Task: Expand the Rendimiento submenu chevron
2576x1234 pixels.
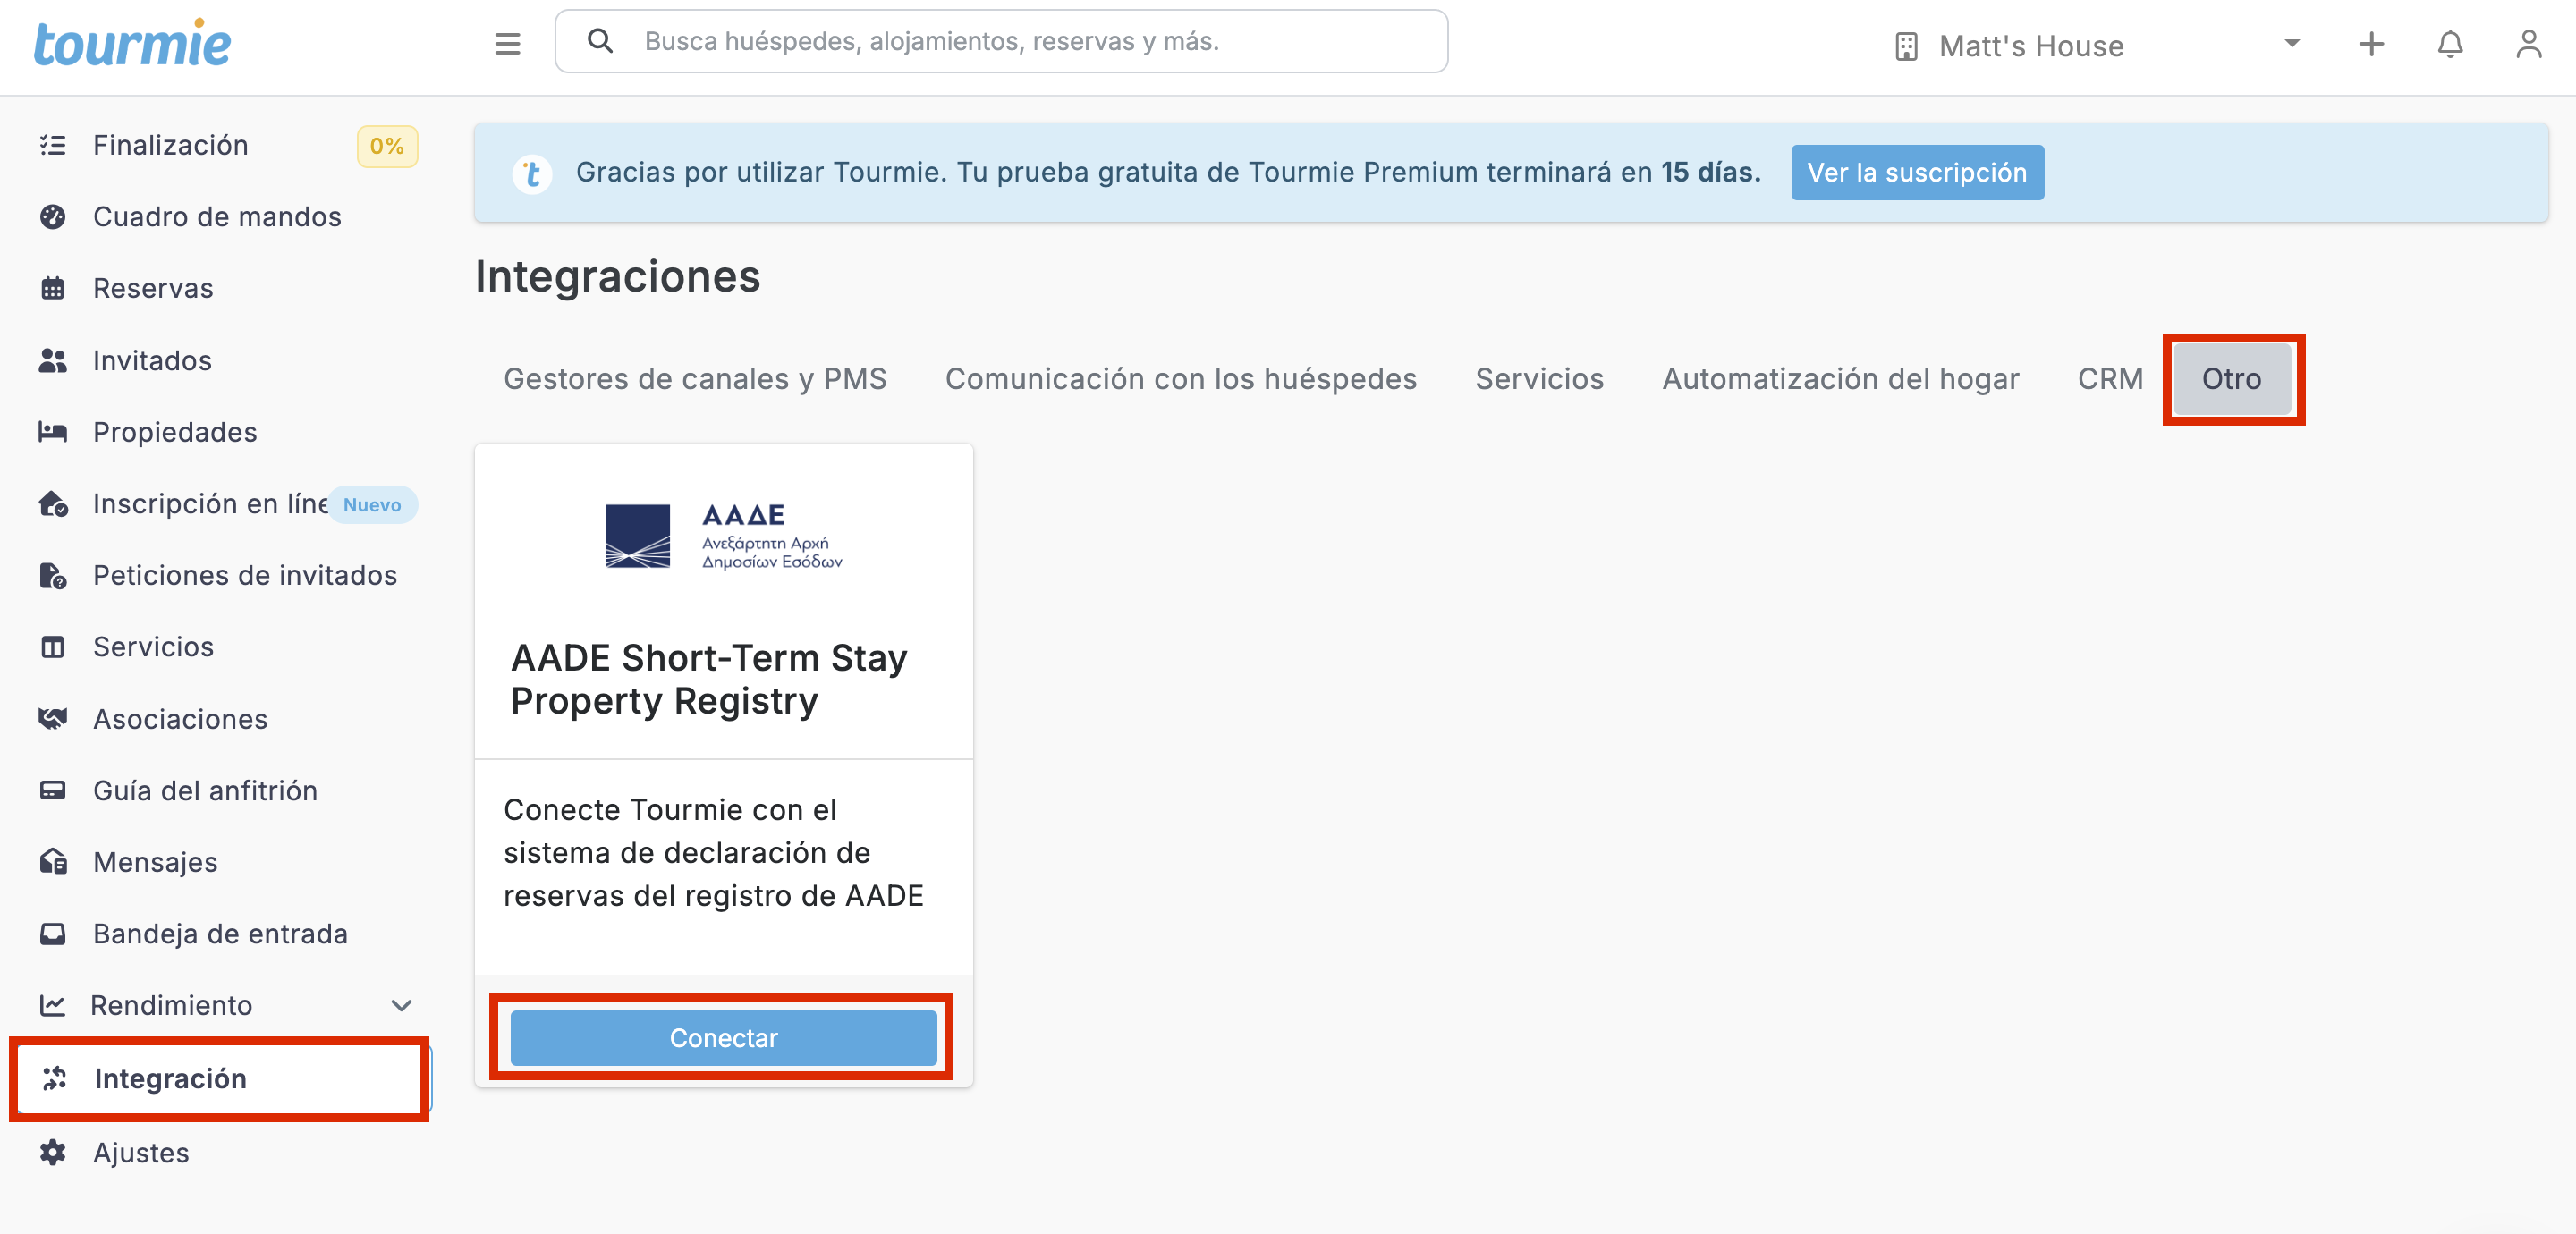Action: click(x=401, y=1005)
